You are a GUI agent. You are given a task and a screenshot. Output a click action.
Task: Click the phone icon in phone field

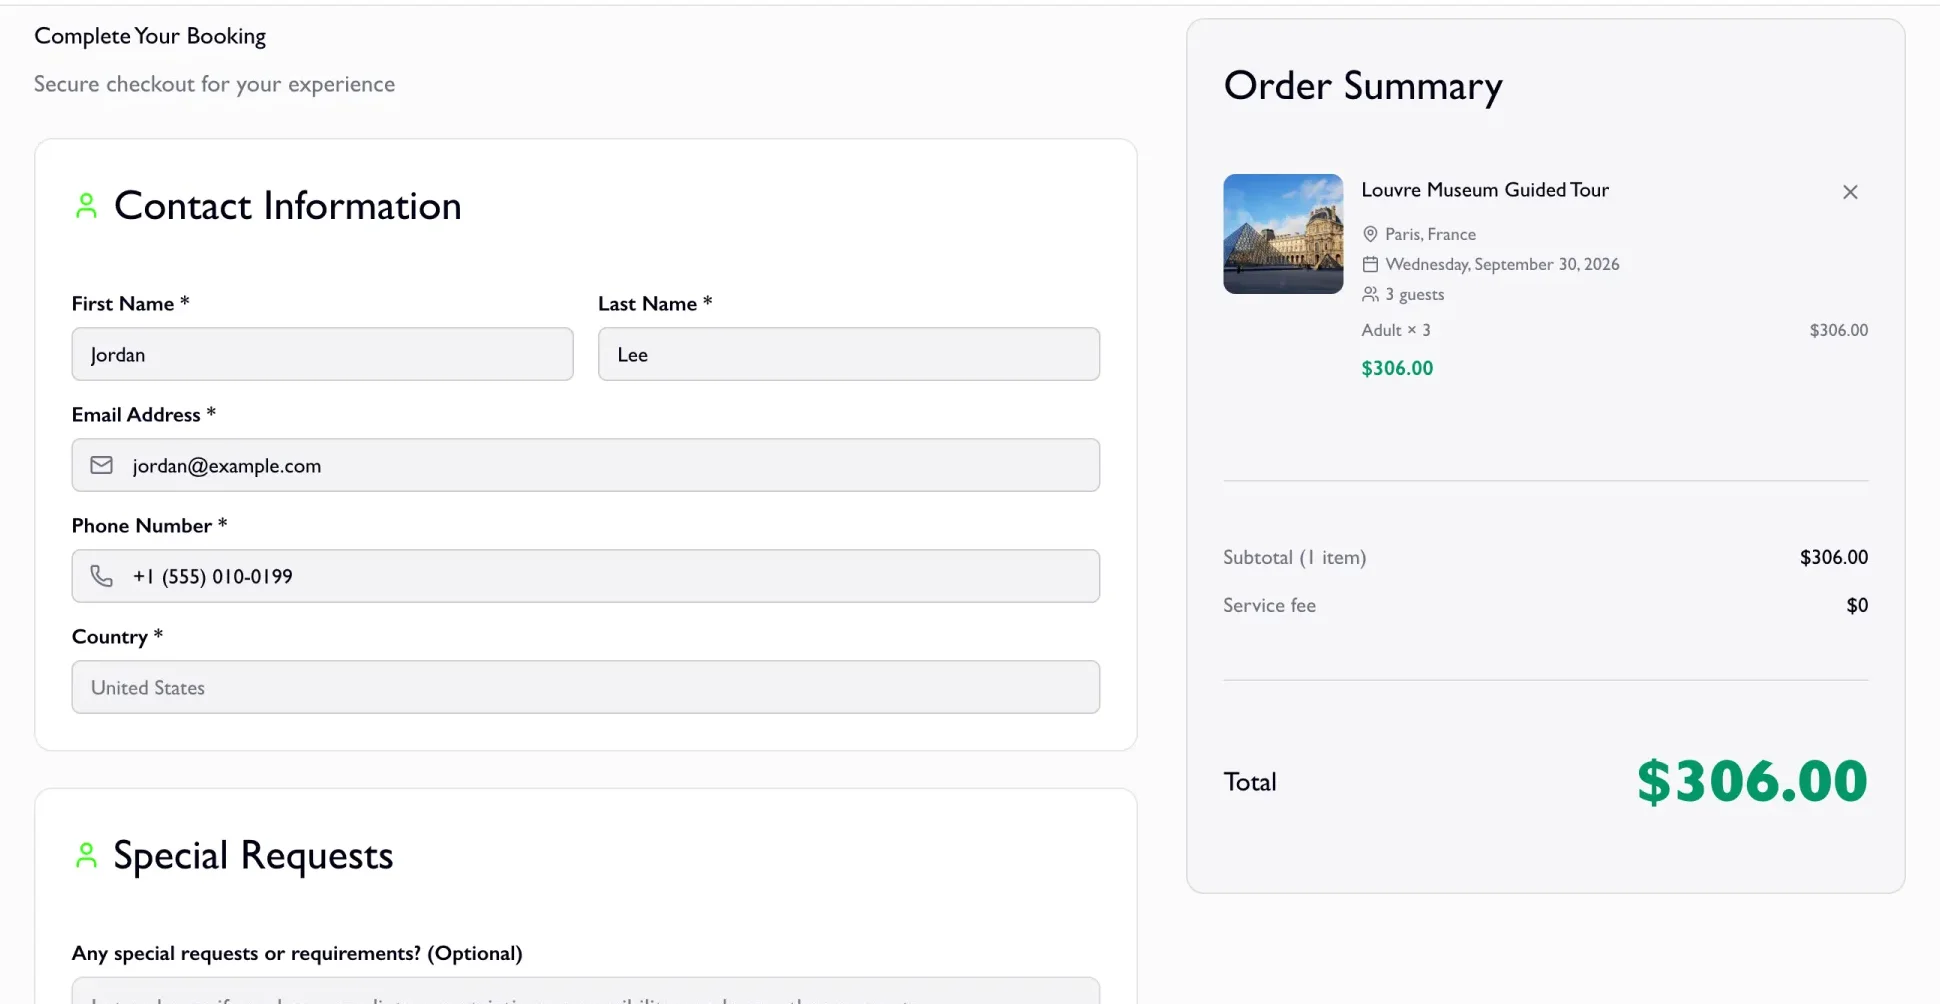[x=102, y=576]
